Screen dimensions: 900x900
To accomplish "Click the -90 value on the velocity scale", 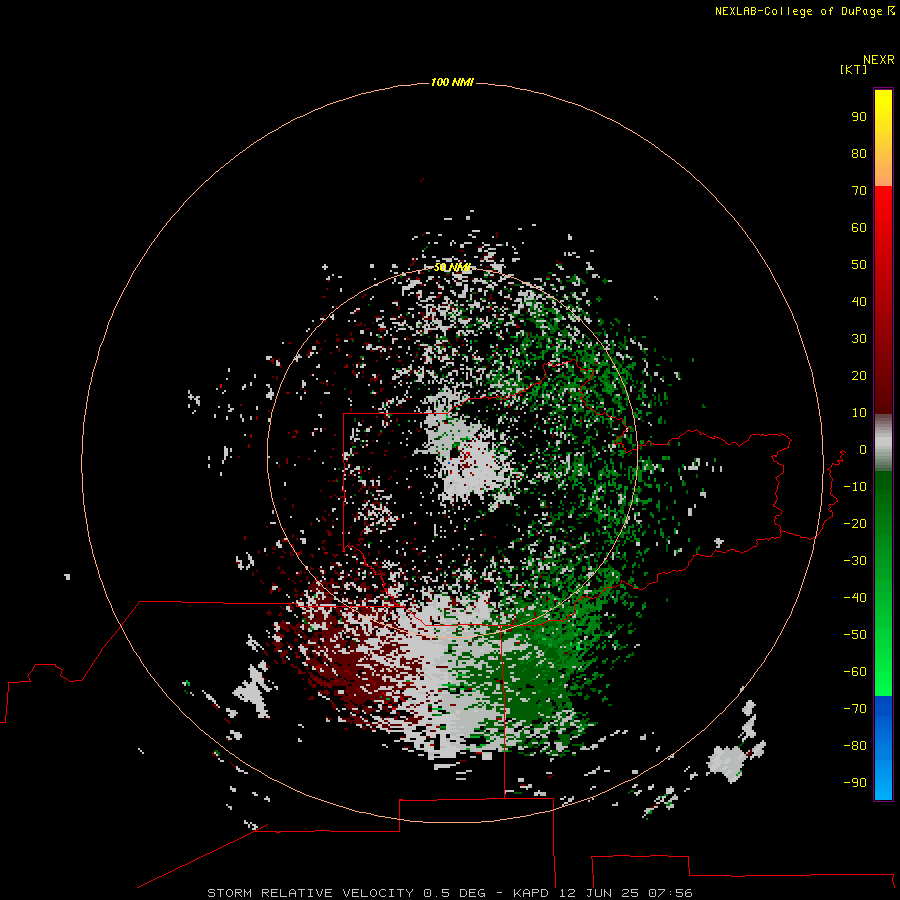I will pyautogui.click(x=855, y=782).
